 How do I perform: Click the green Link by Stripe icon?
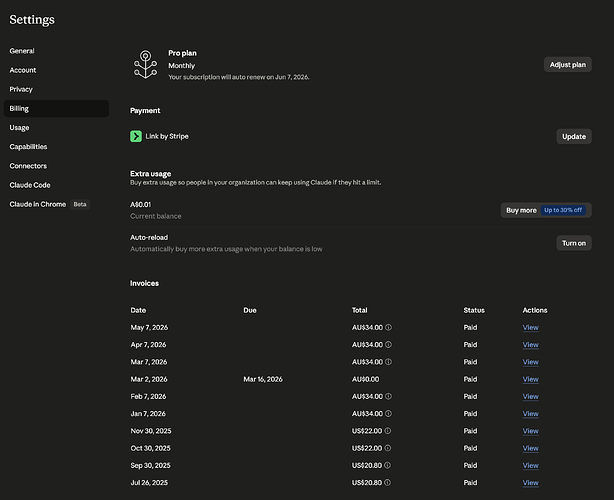tap(136, 136)
